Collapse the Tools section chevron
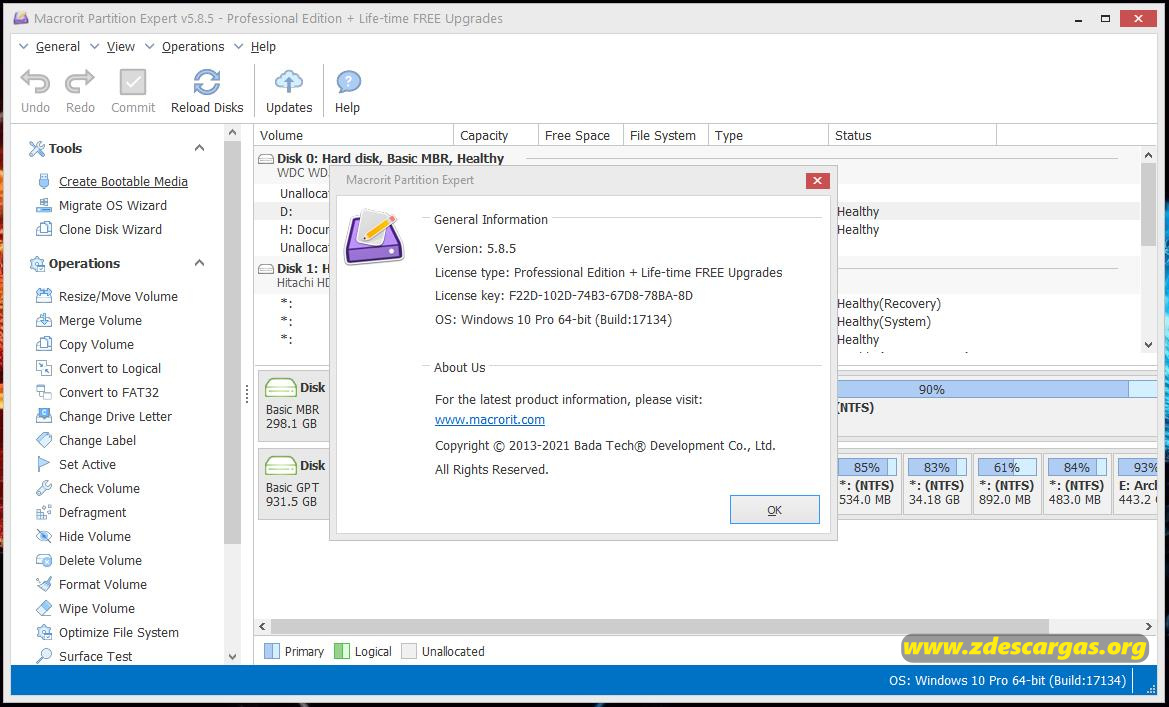This screenshot has height=707, width=1169. coord(200,148)
